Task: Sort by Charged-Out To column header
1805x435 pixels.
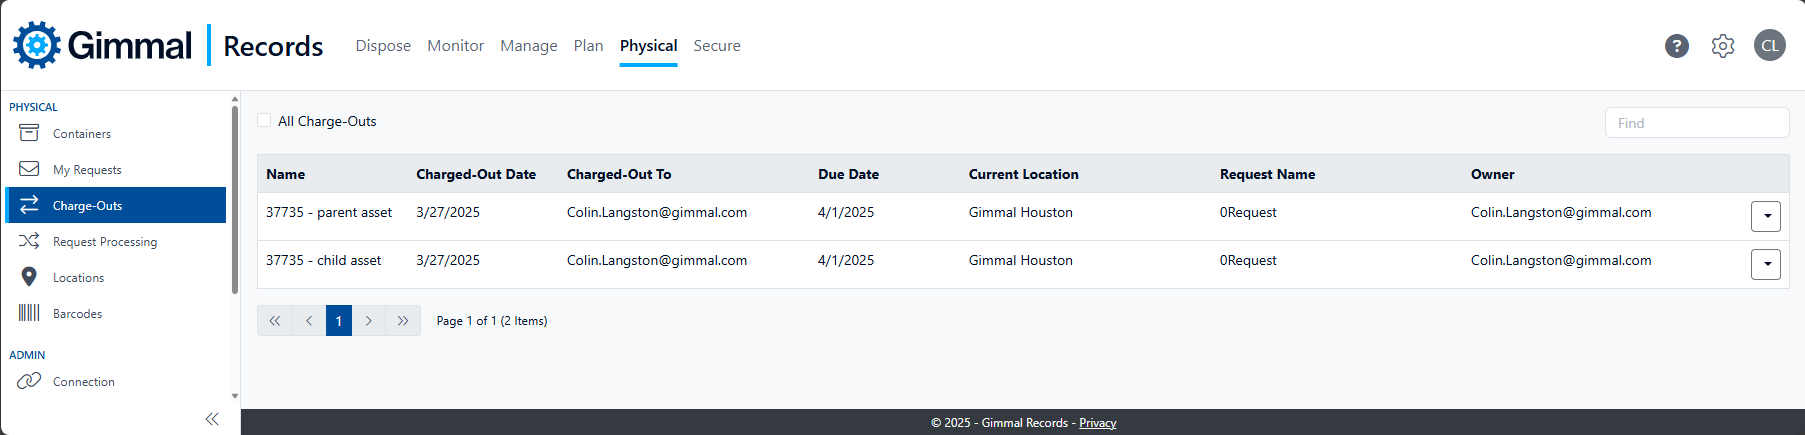Action: pyautogui.click(x=619, y=174)
